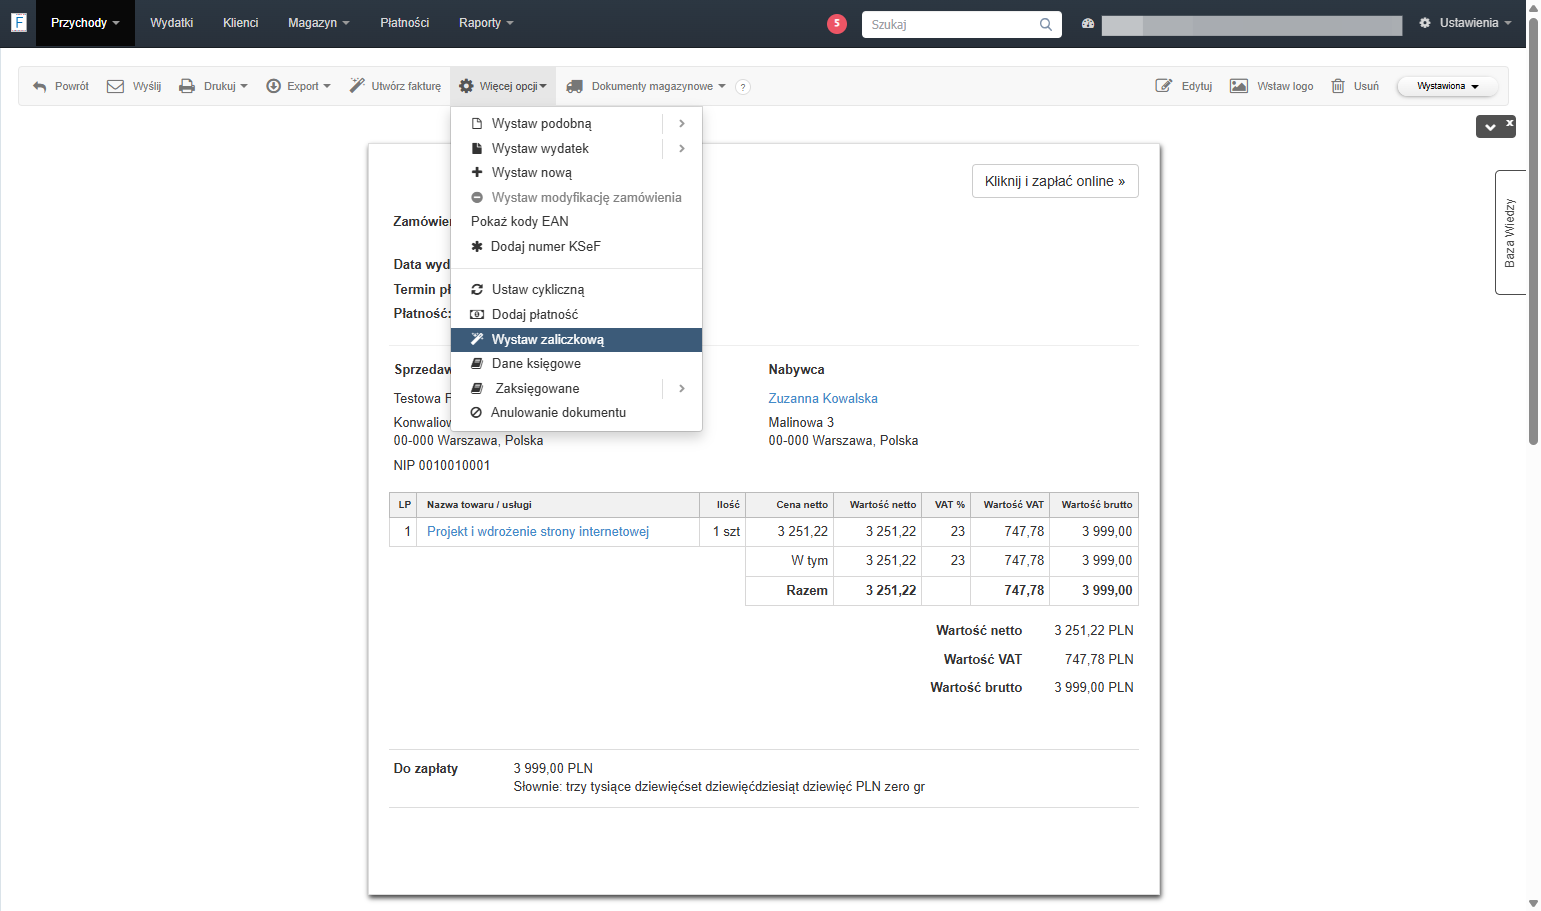Go to the Wydatki section

click(172, 23)
